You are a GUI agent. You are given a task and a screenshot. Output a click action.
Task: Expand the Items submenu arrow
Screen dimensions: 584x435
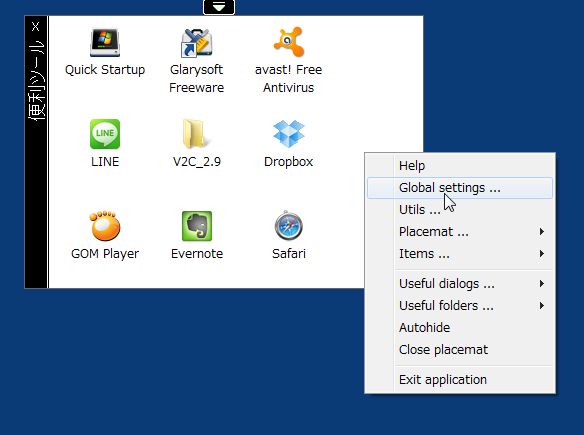(542, 254)
